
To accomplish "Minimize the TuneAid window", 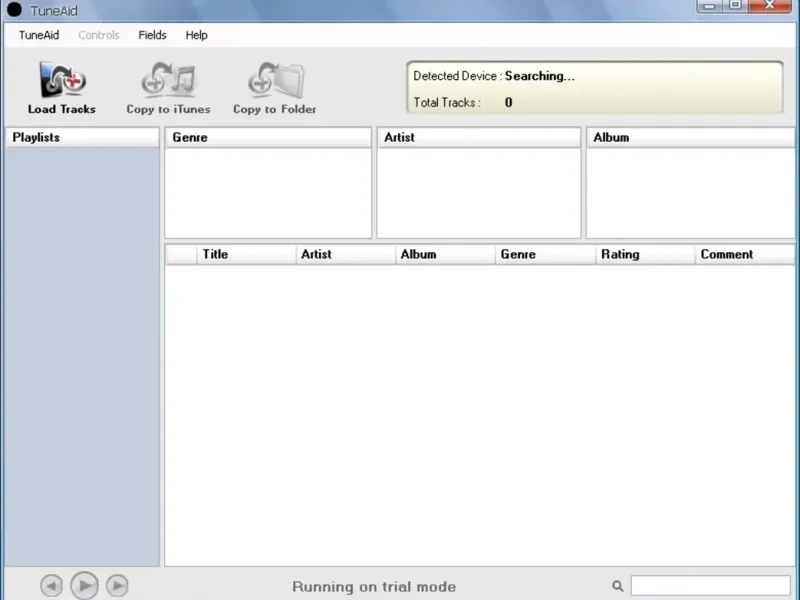I will (709, 6).
